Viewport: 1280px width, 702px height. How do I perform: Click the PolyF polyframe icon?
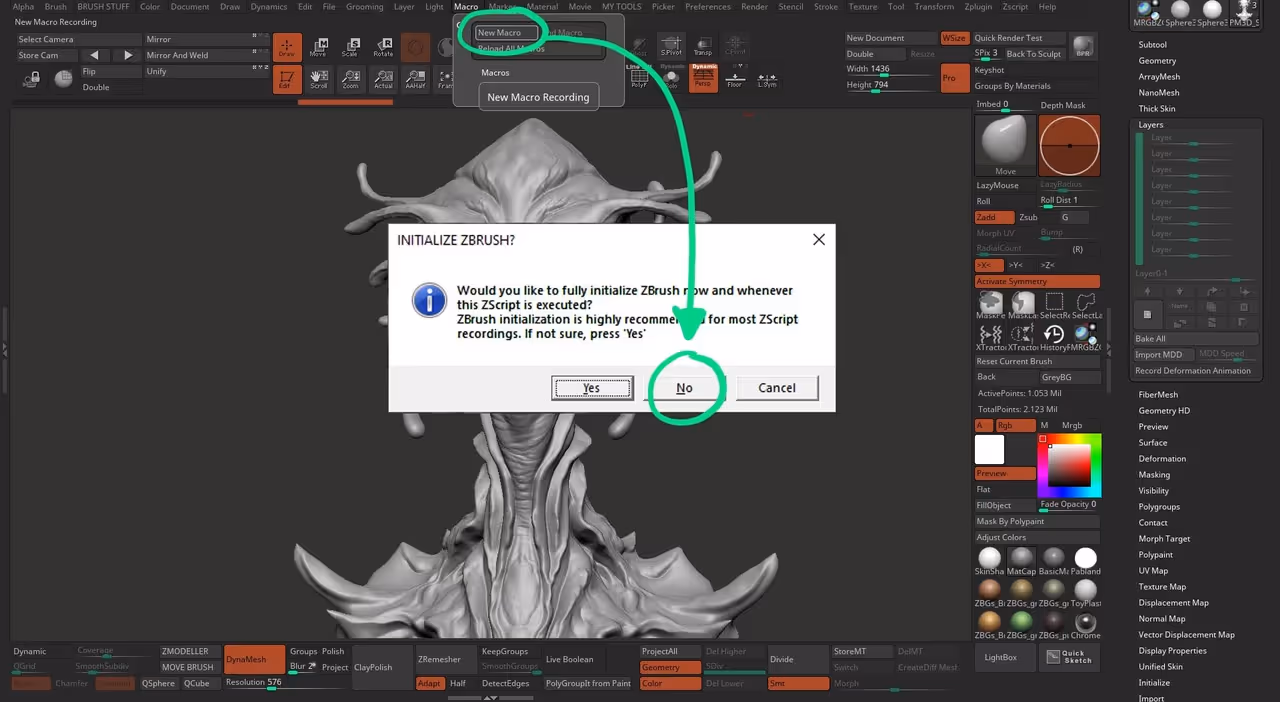[x=638, y=79]
